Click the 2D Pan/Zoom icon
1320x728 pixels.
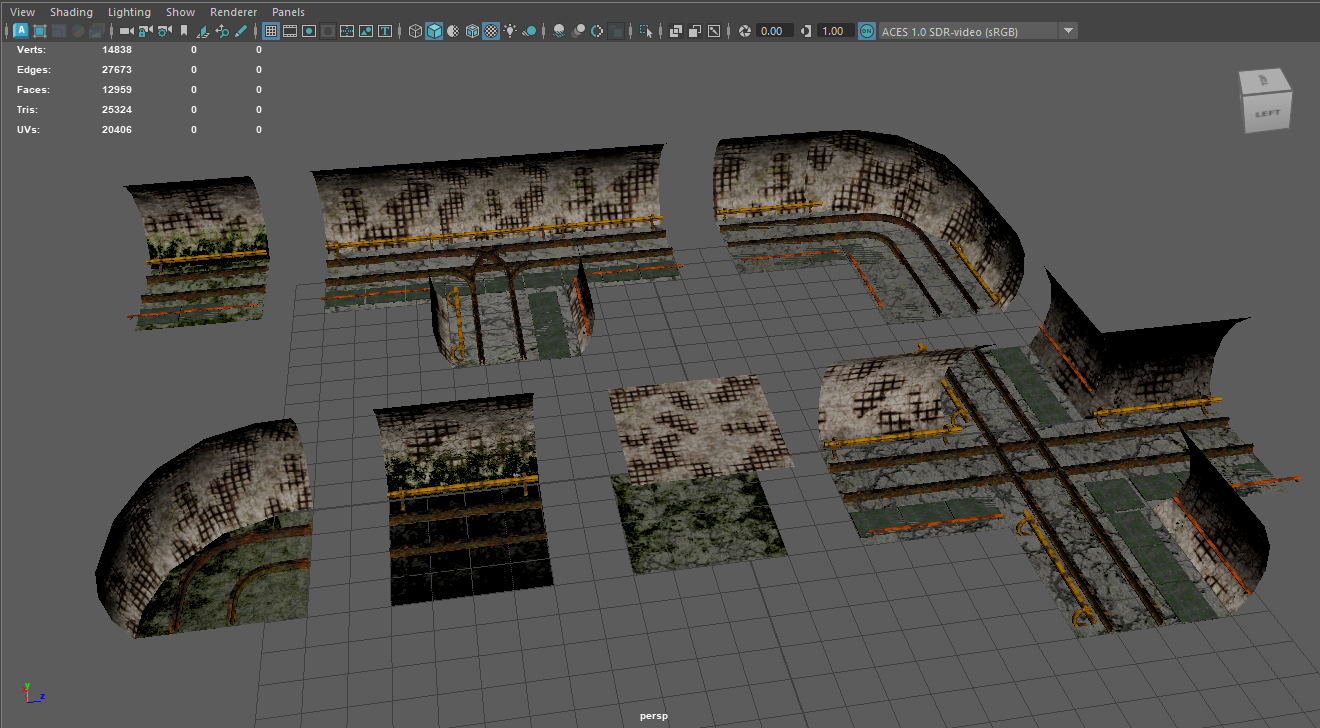click(222, 31)
